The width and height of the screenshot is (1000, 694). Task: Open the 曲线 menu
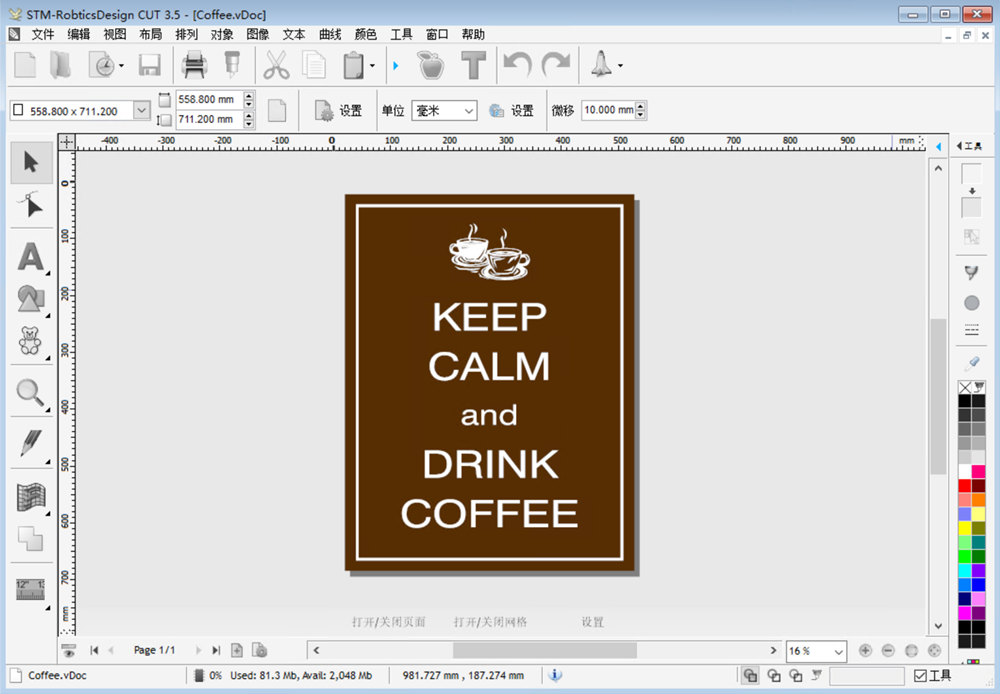point(330,34)
